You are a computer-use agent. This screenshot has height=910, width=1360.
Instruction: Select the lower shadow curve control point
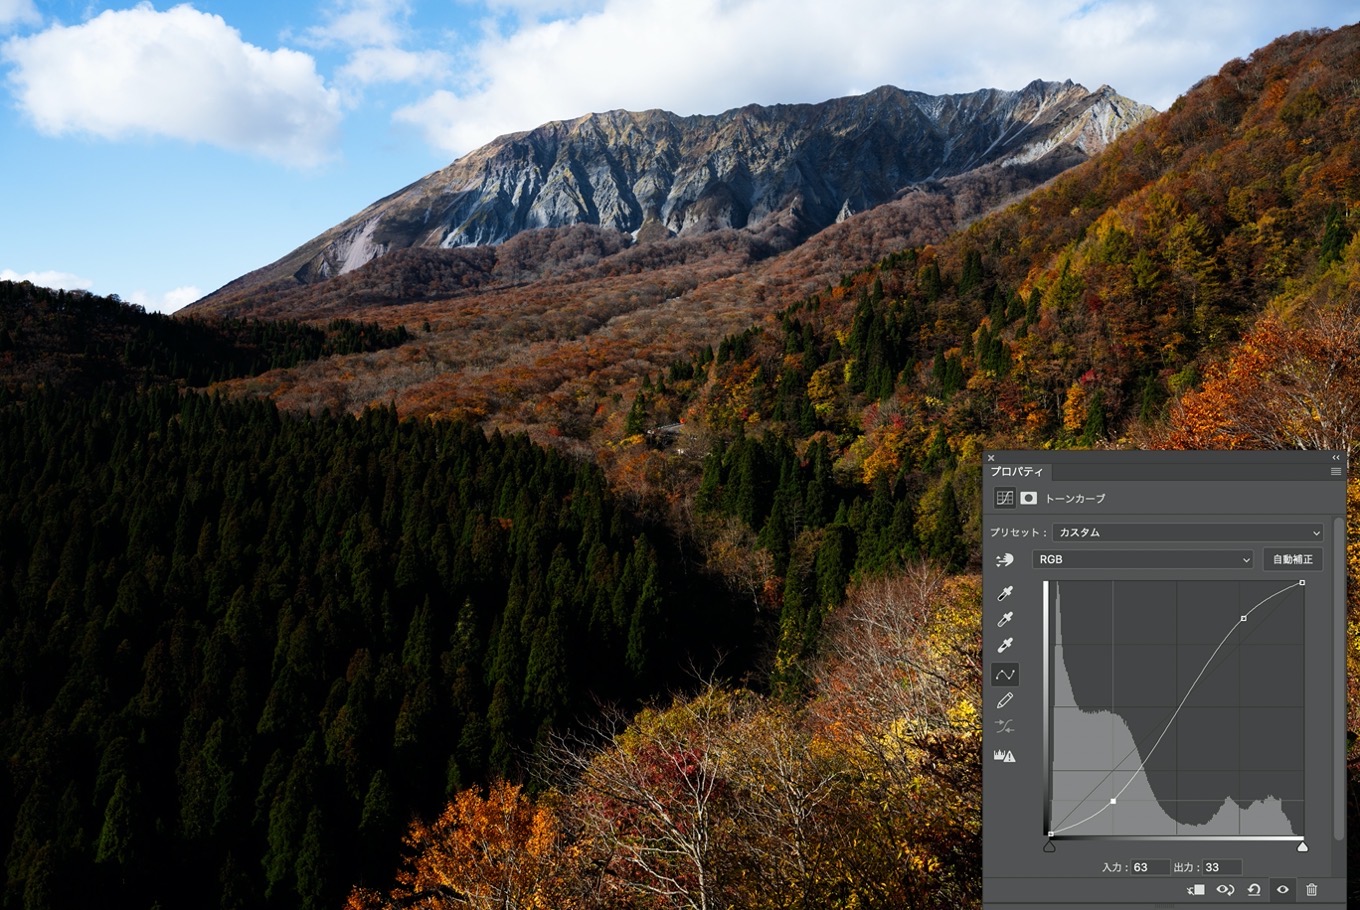pos(1113,801)
